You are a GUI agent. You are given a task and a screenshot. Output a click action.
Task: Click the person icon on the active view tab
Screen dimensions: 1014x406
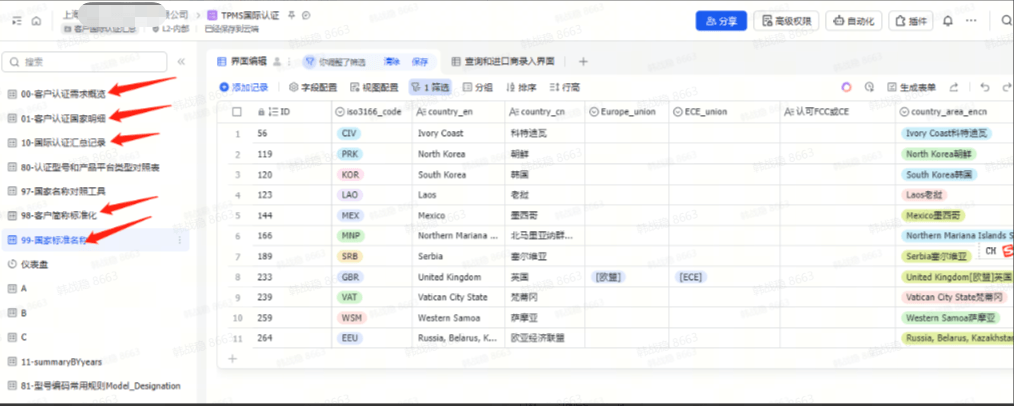277,62
